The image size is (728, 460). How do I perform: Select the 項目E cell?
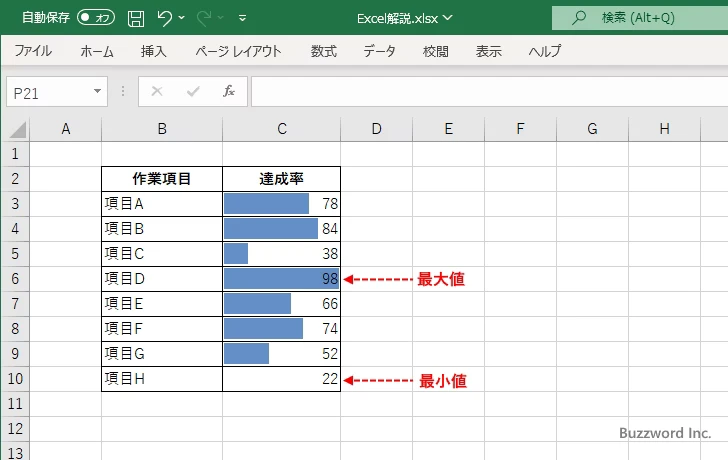click(x=162, y=304)
